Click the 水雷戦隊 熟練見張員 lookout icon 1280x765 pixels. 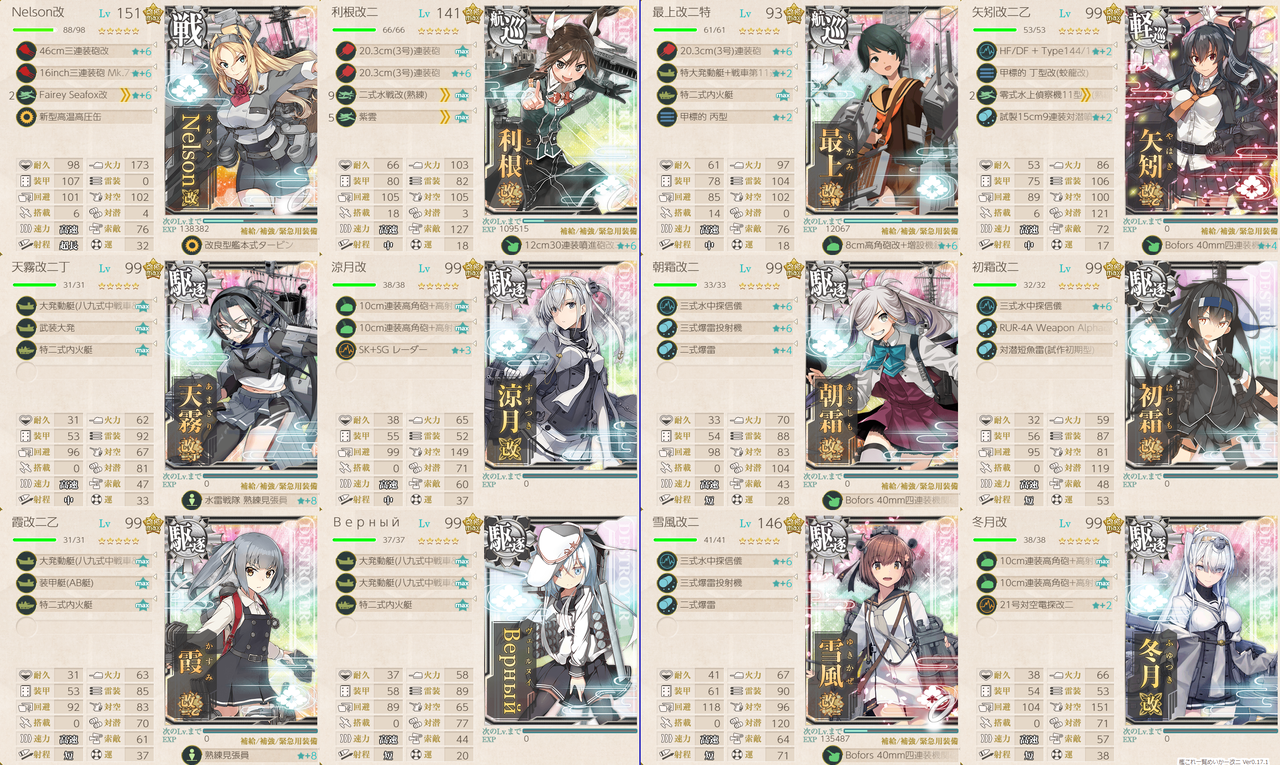[x=191, y=500]
